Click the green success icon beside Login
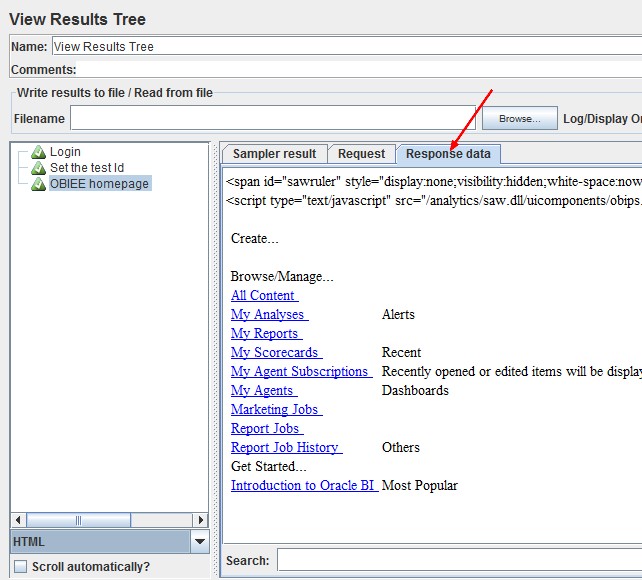This screenshot has height=580, width=642. (x=38, y=152)
